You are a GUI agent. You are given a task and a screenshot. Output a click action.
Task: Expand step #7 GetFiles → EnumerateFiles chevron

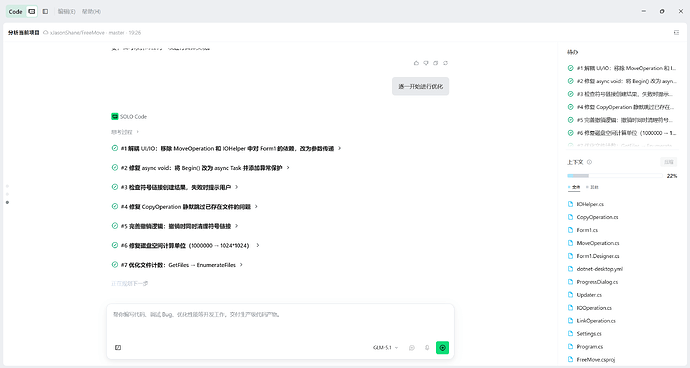(x=241, y=265)
